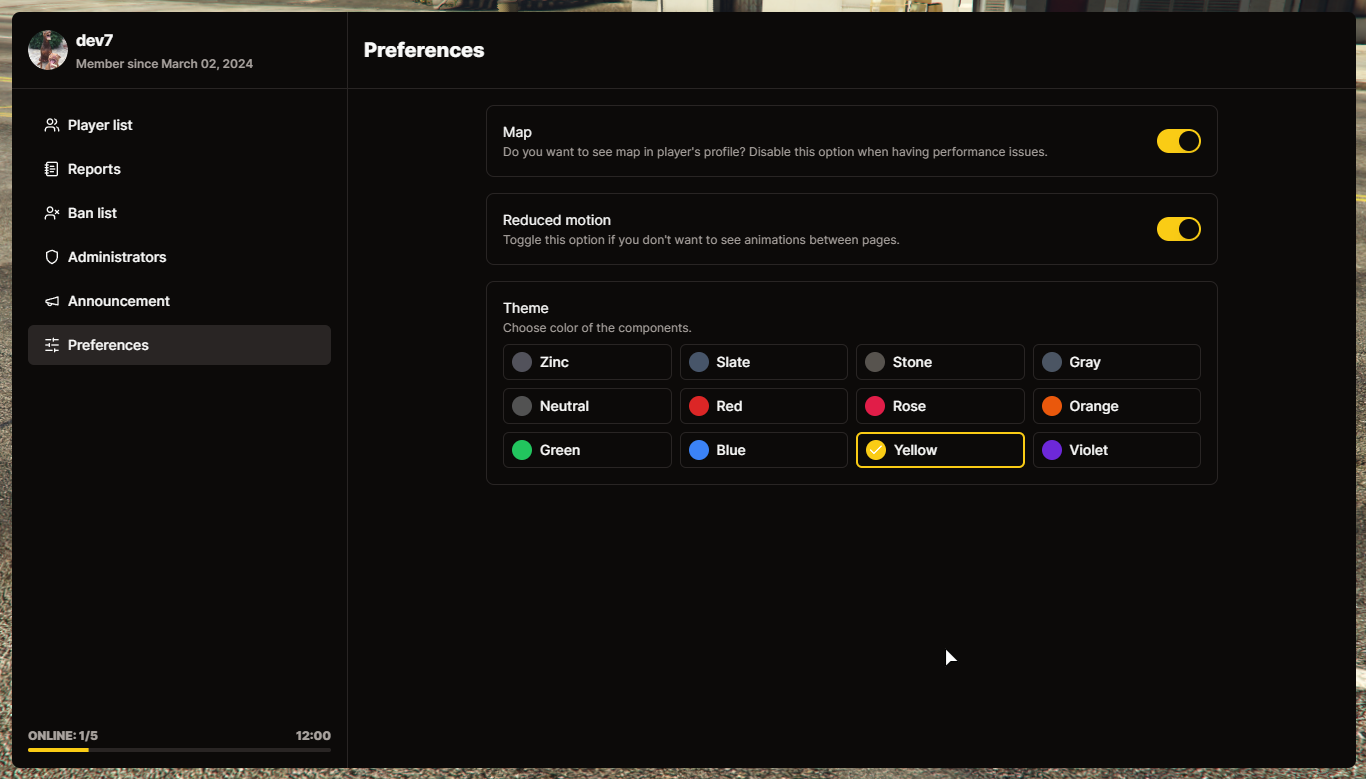
Task: Click the yellow checkmark circle icon
Action: [876, 450]
